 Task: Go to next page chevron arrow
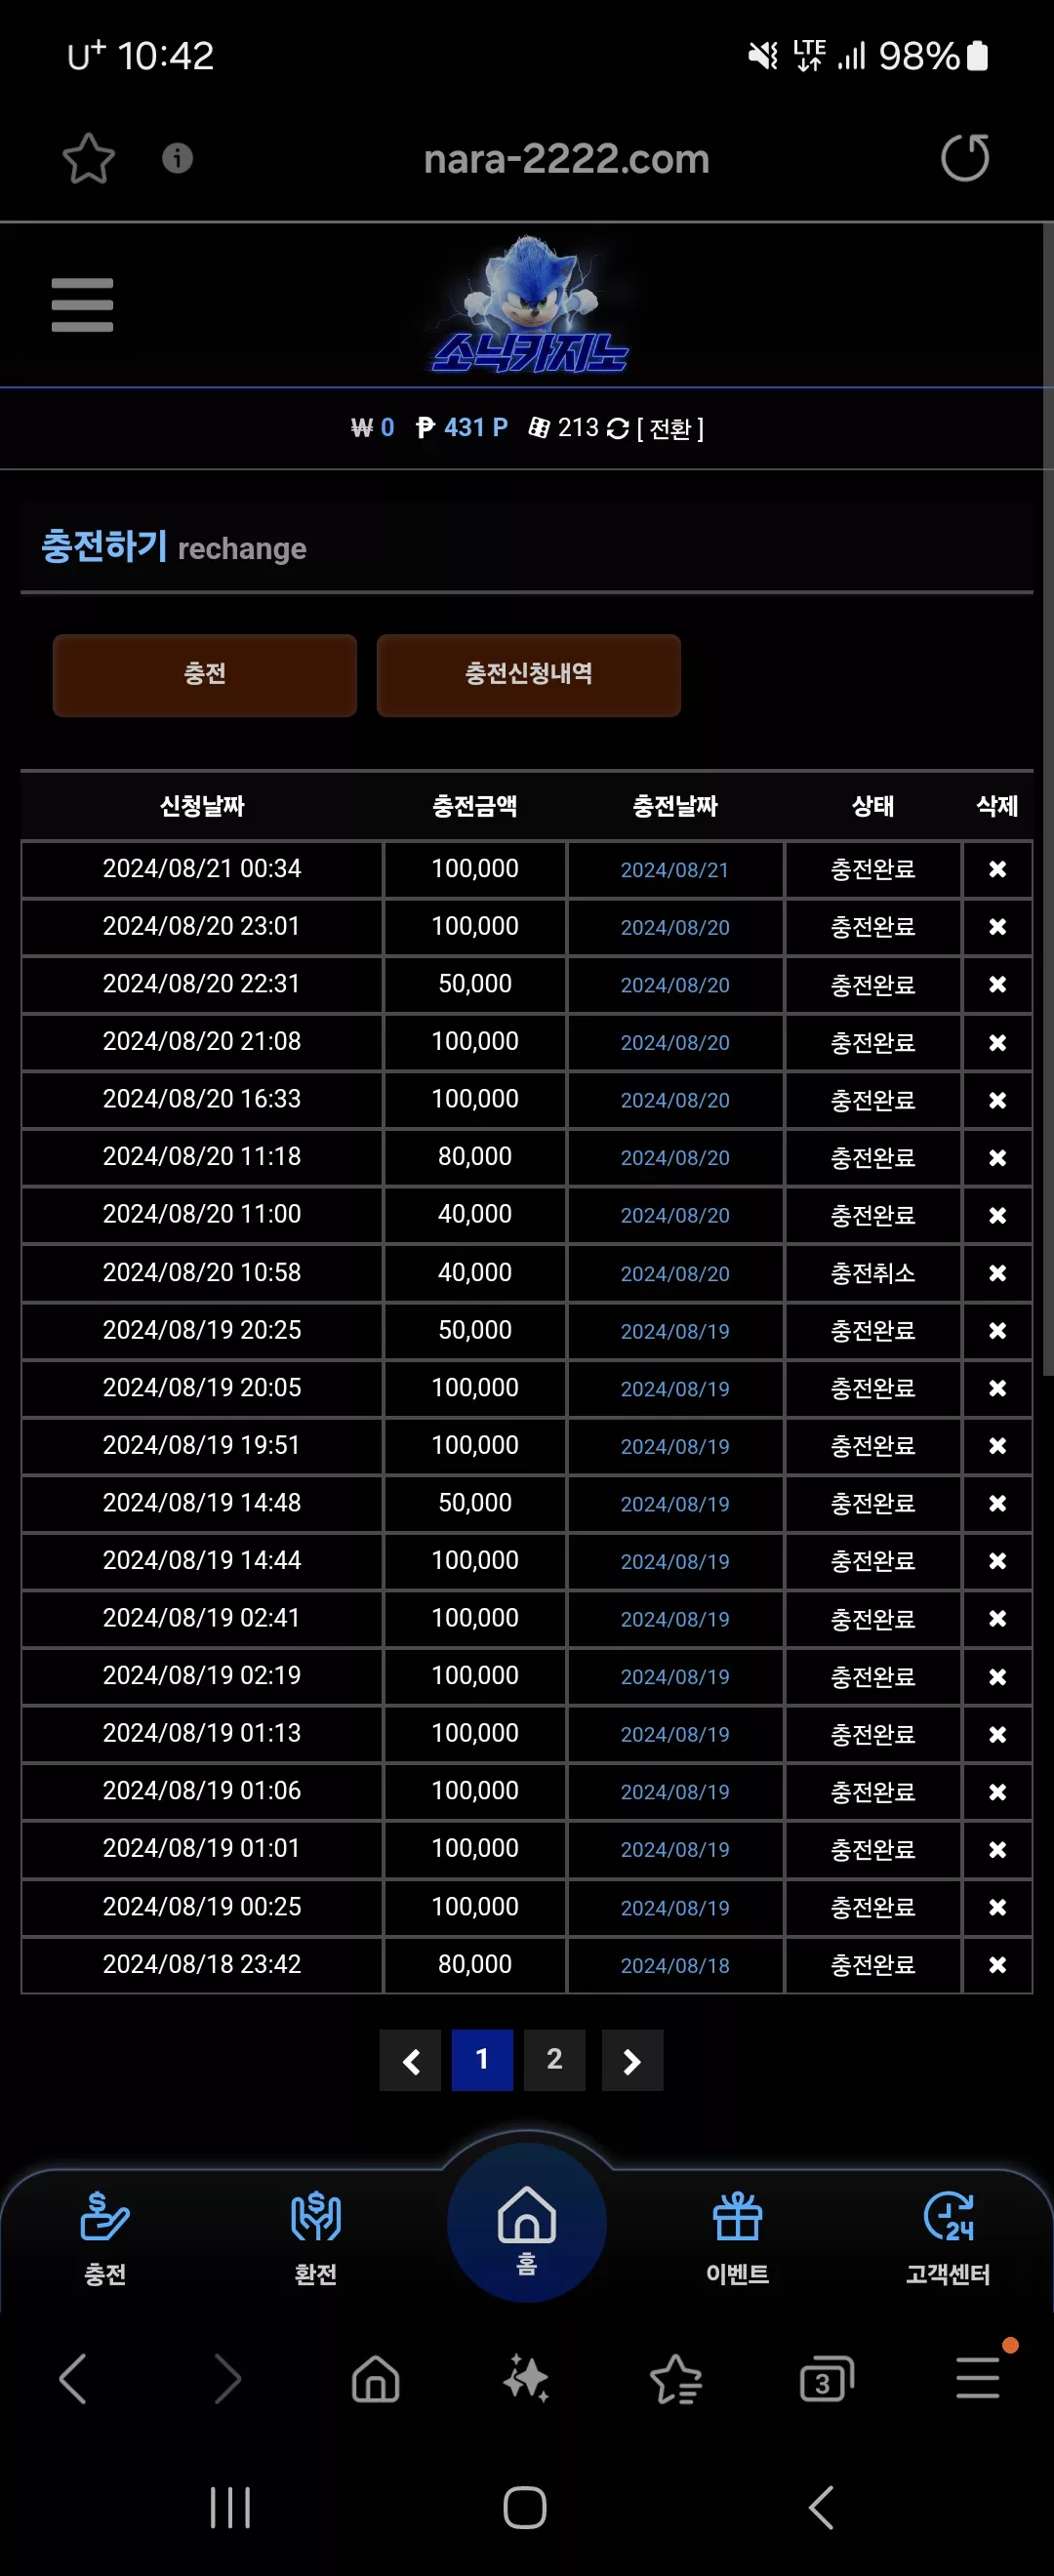(632, 2060)
